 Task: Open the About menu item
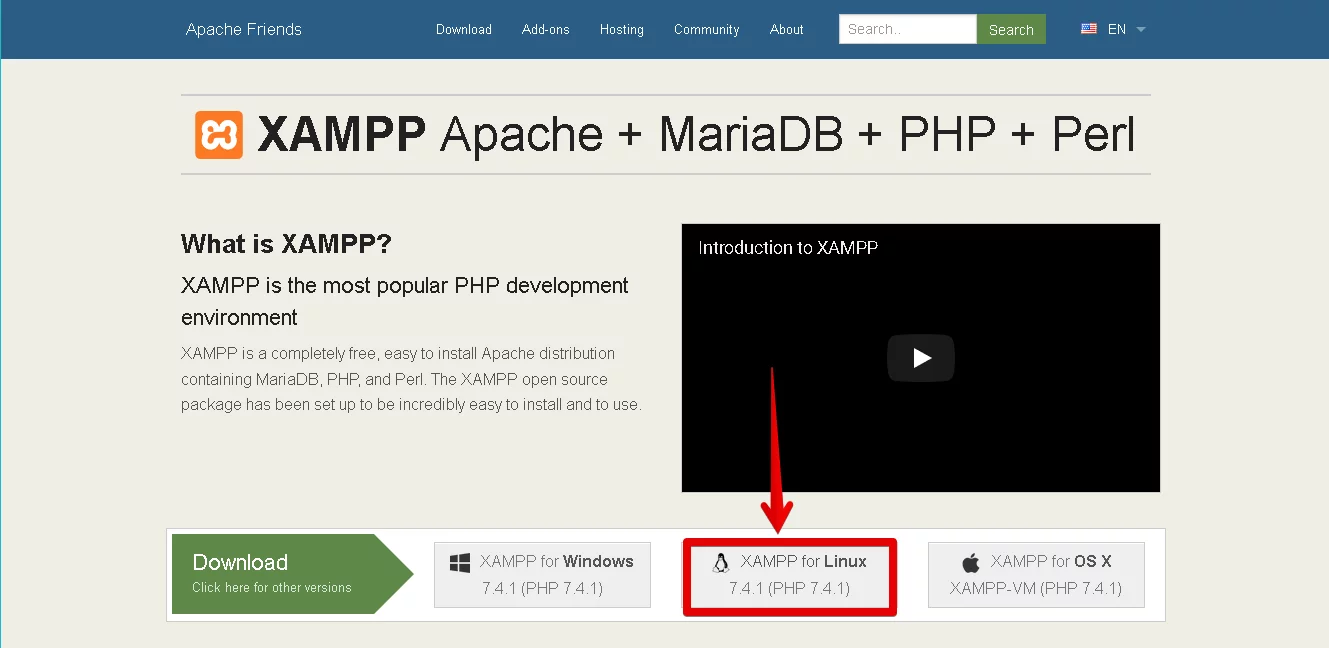tap(787, 29)
